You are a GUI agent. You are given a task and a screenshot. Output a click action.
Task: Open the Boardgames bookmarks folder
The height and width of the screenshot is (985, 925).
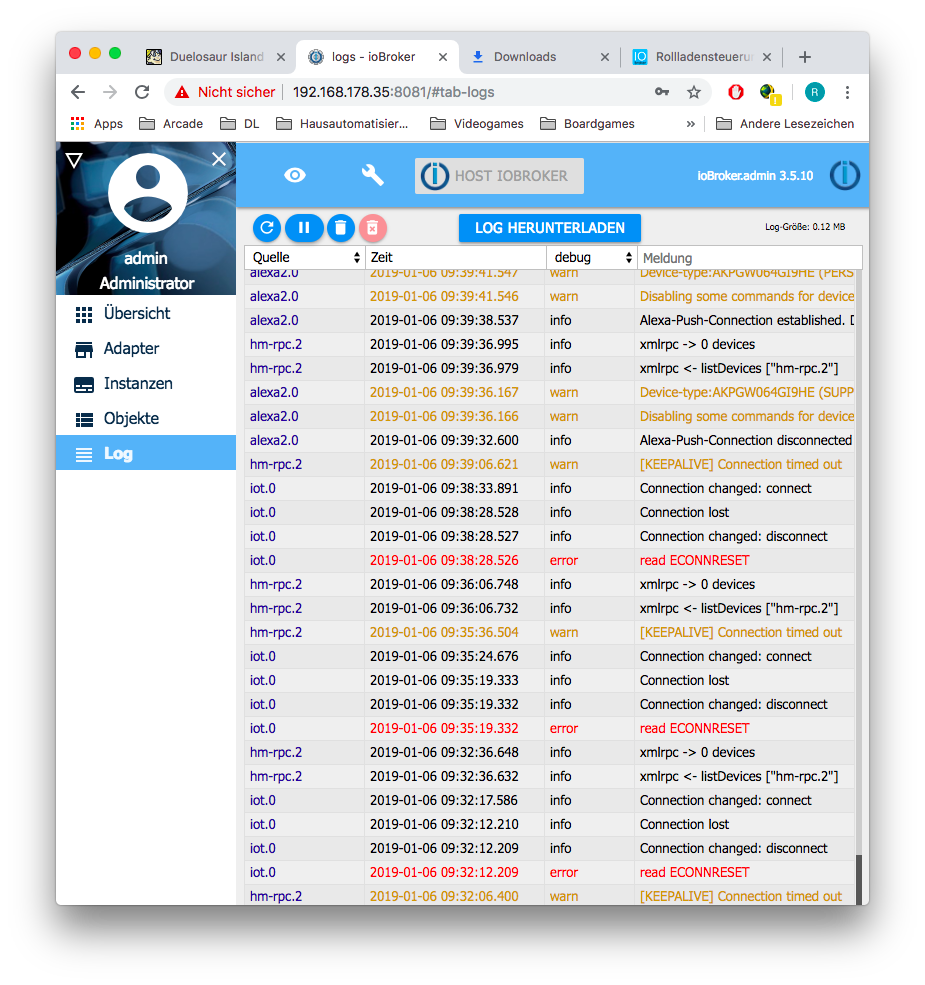(587, 124)
